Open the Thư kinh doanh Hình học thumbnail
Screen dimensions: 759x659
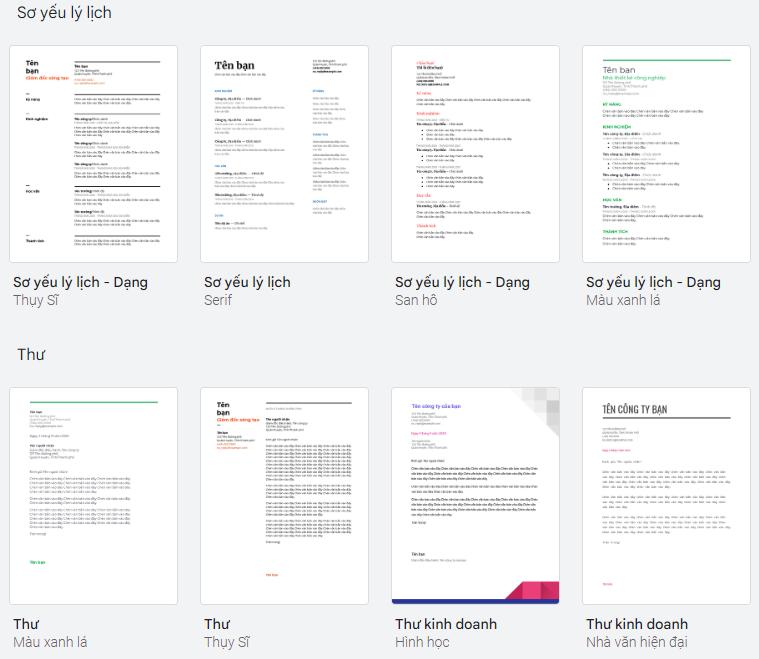point(475,496)
